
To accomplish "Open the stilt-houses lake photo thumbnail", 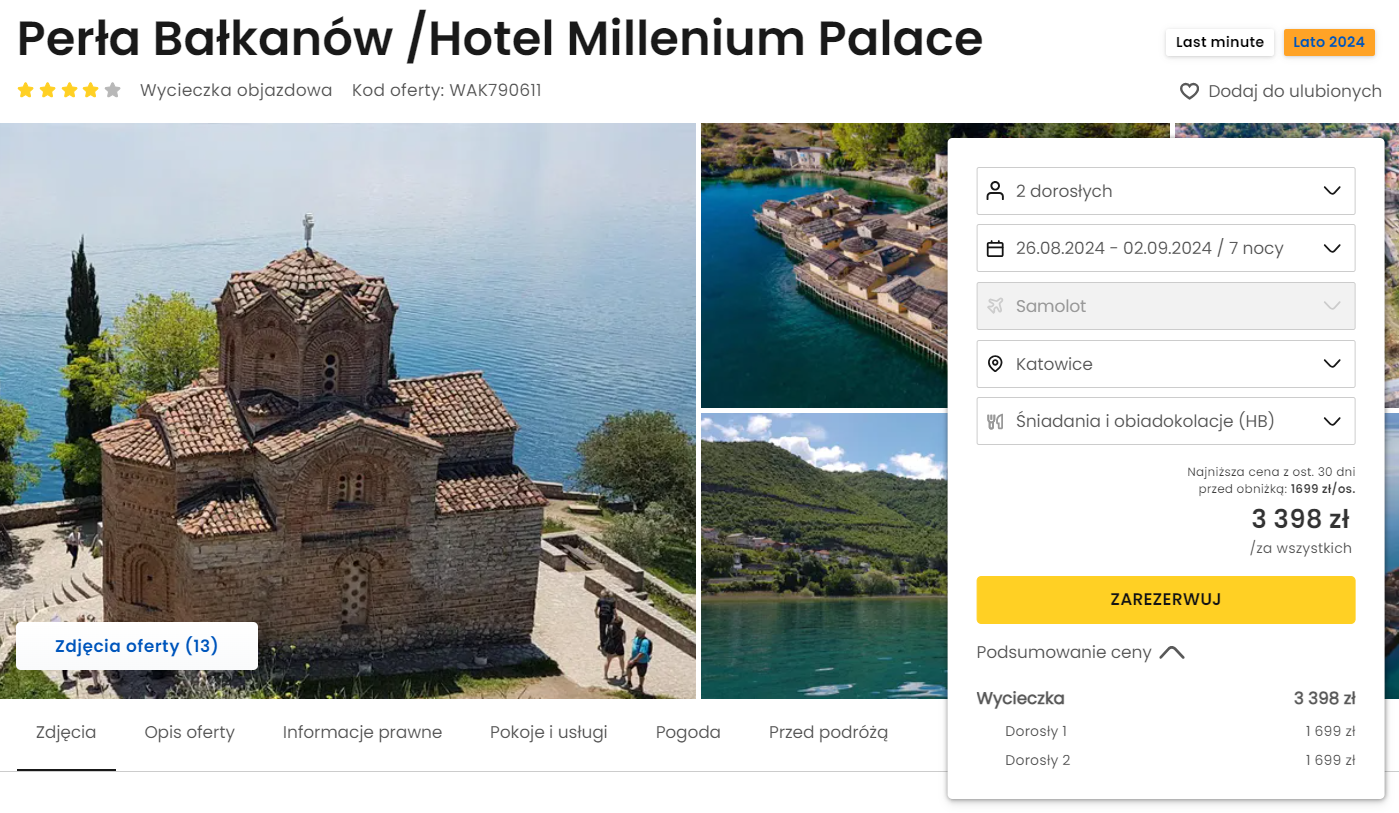I will tap(824, 266).
